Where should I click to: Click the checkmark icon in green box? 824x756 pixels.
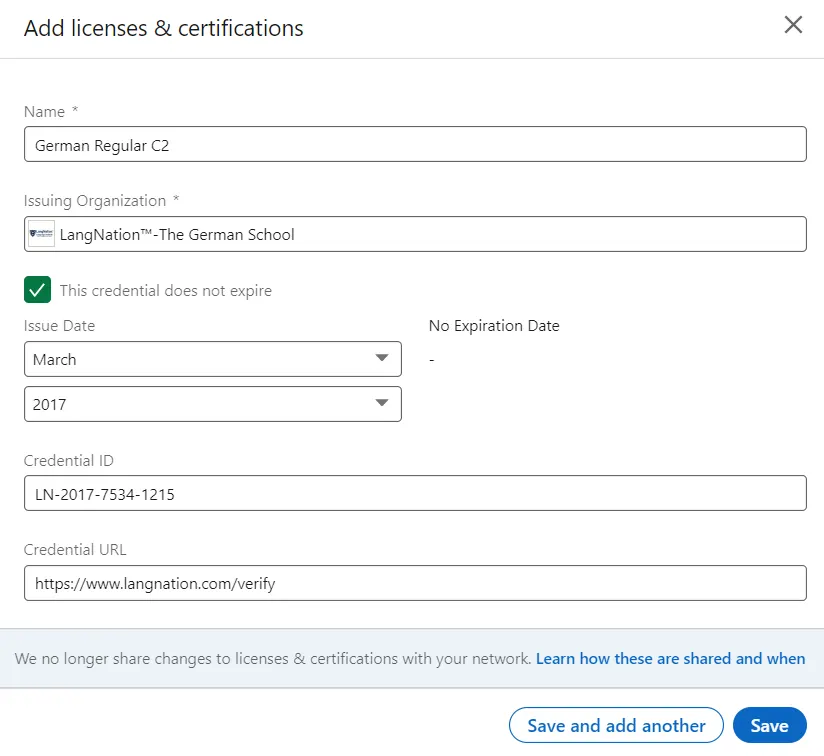click(x=37, y=289)
